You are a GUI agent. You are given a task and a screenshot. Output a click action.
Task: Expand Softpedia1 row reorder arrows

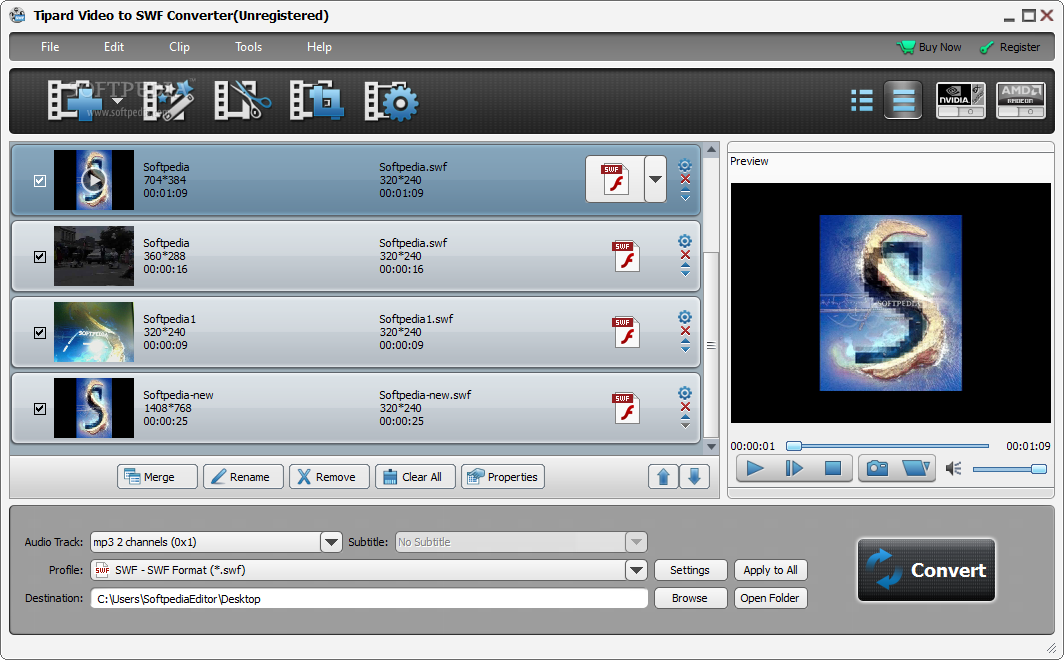tap(685, 346)
